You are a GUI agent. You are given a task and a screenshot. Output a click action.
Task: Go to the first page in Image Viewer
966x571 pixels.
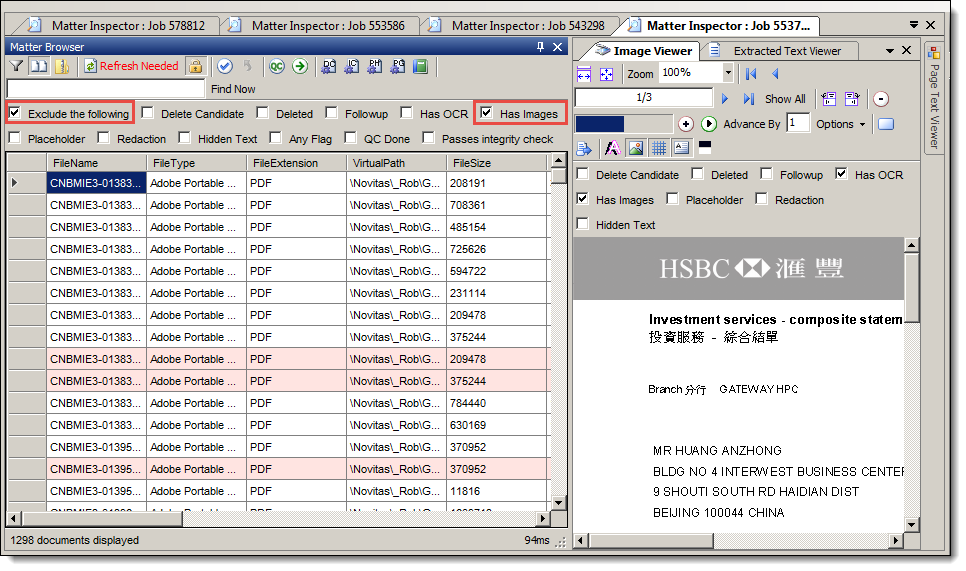coord(751,74)
